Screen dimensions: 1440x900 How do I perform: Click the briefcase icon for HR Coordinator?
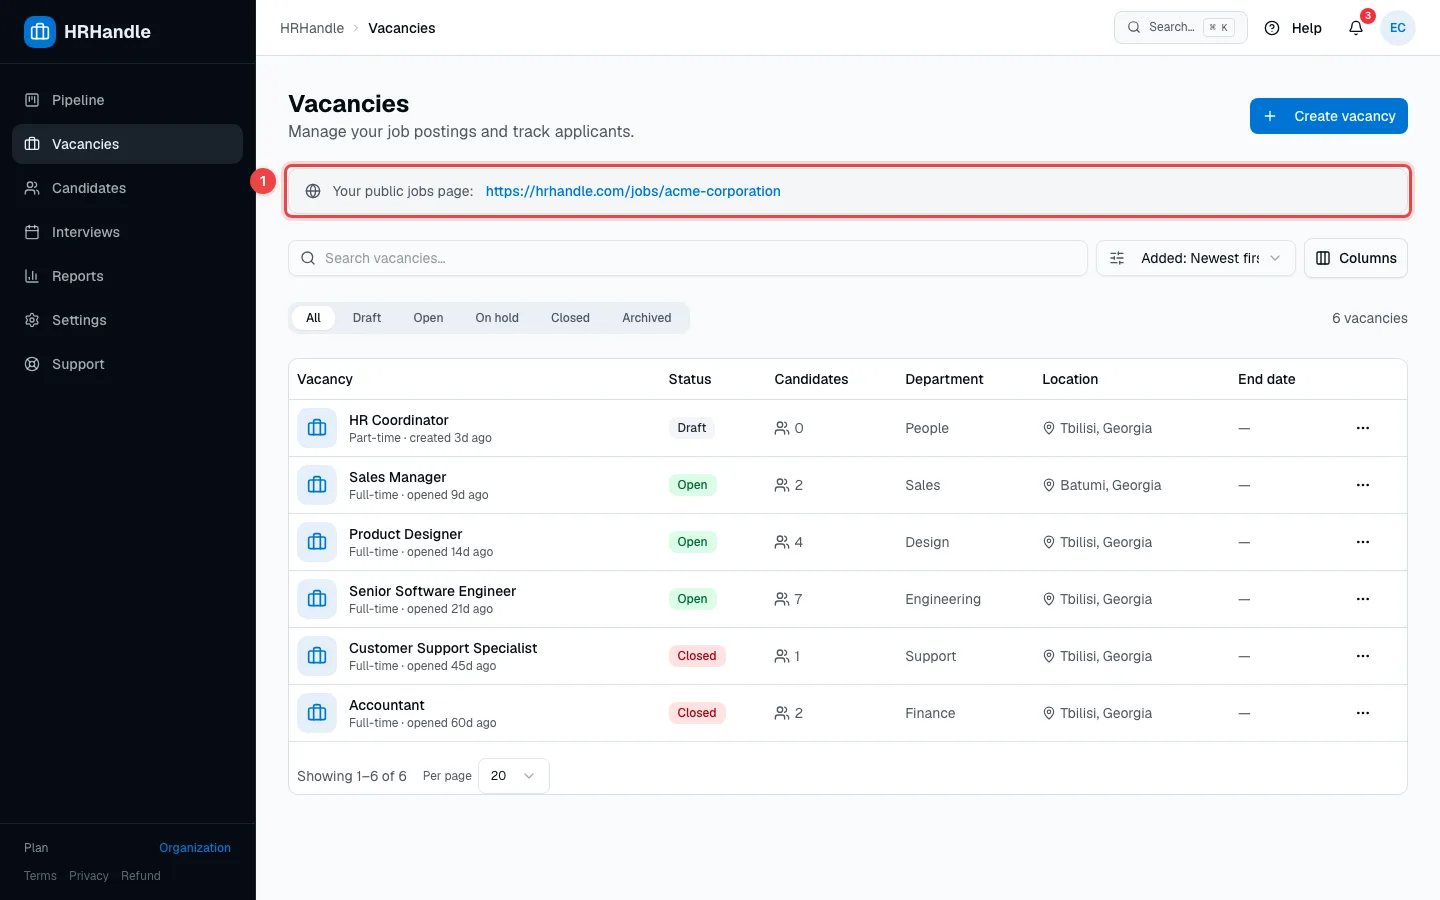(x=317, y=428)
